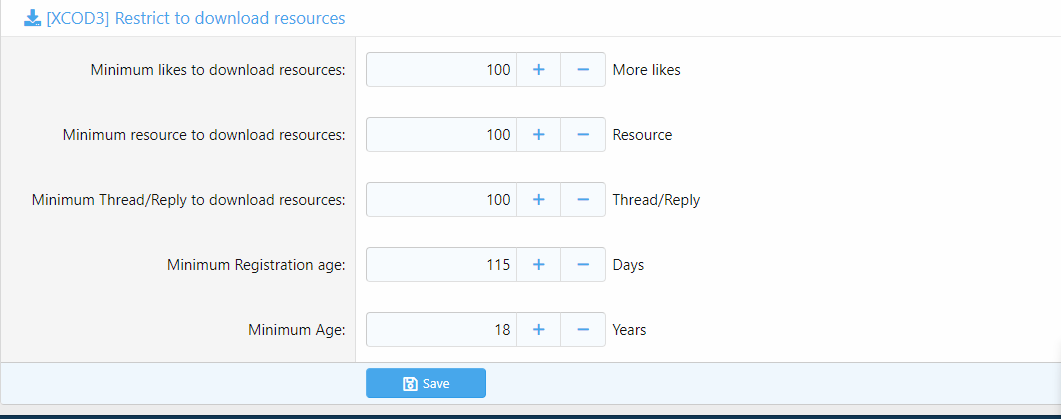Increase minimum registration age days
This screenshot has width=1061, height=419.
pyautogui.click(x=538, y=265)
